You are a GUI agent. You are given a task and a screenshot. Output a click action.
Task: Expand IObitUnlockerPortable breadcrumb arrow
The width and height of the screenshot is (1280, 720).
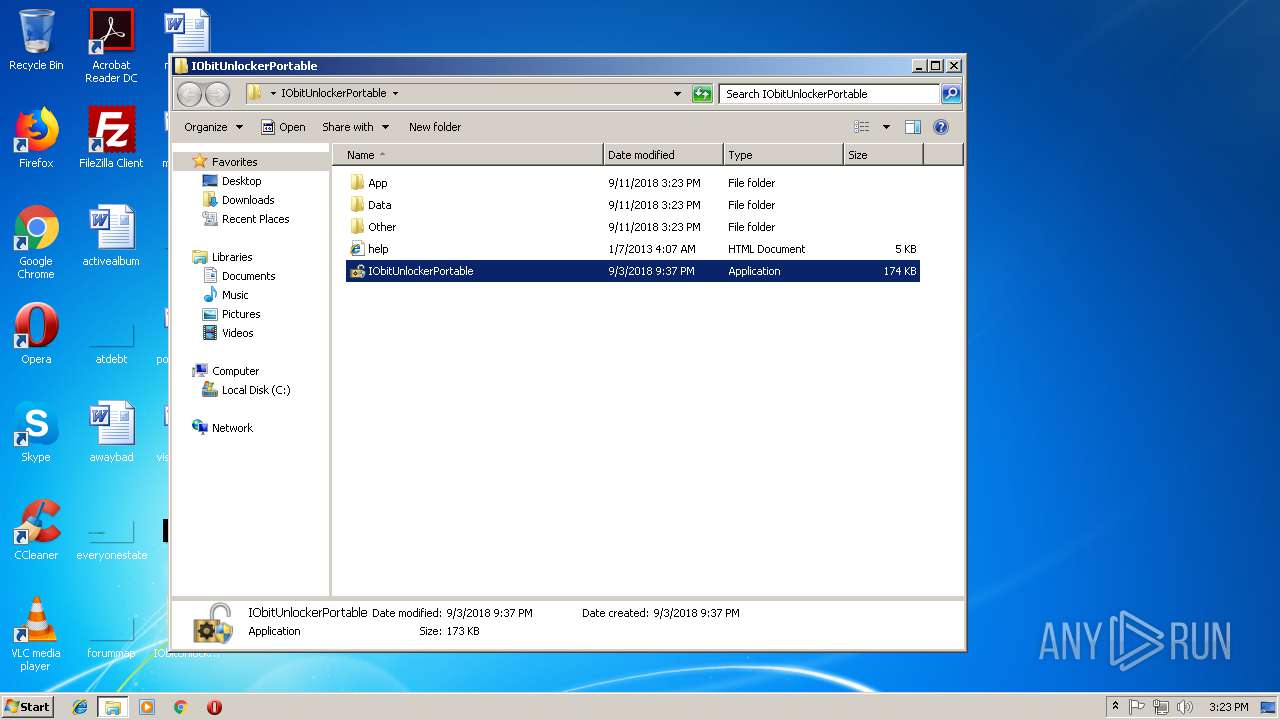(395, 94)
